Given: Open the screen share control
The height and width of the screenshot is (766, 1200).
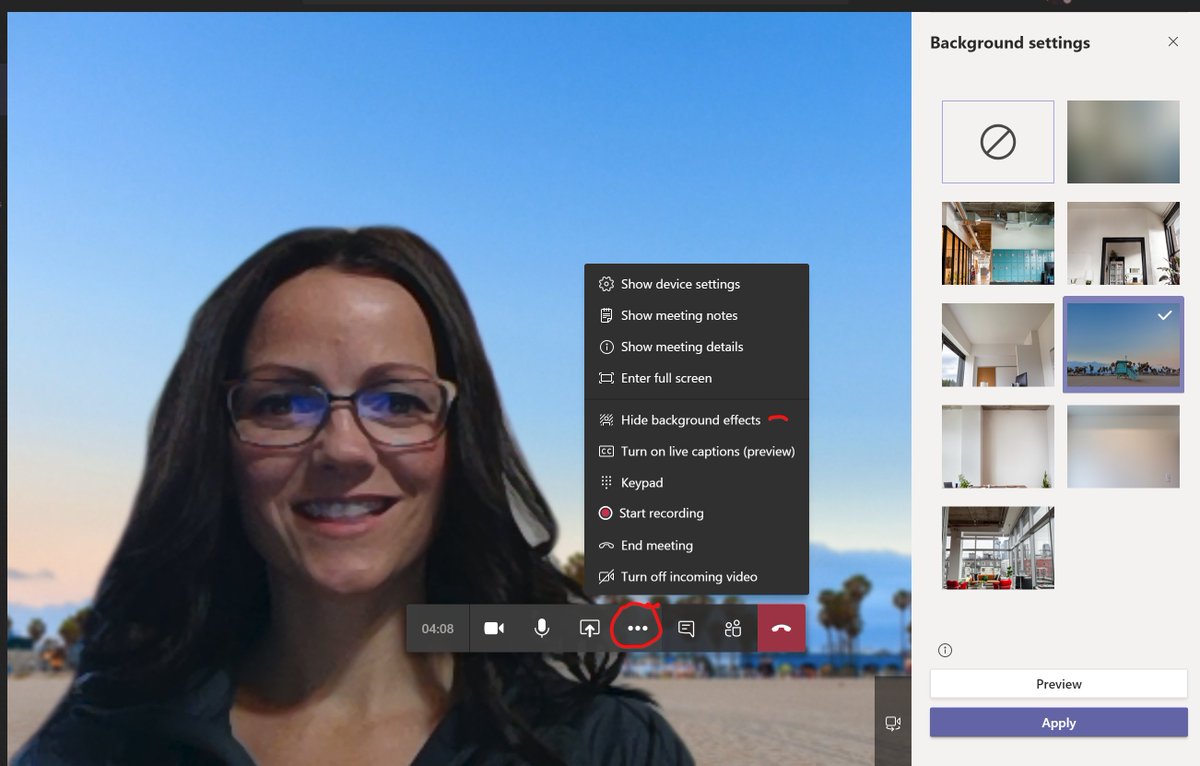Looking at the screenshot, I should [589, 628].
